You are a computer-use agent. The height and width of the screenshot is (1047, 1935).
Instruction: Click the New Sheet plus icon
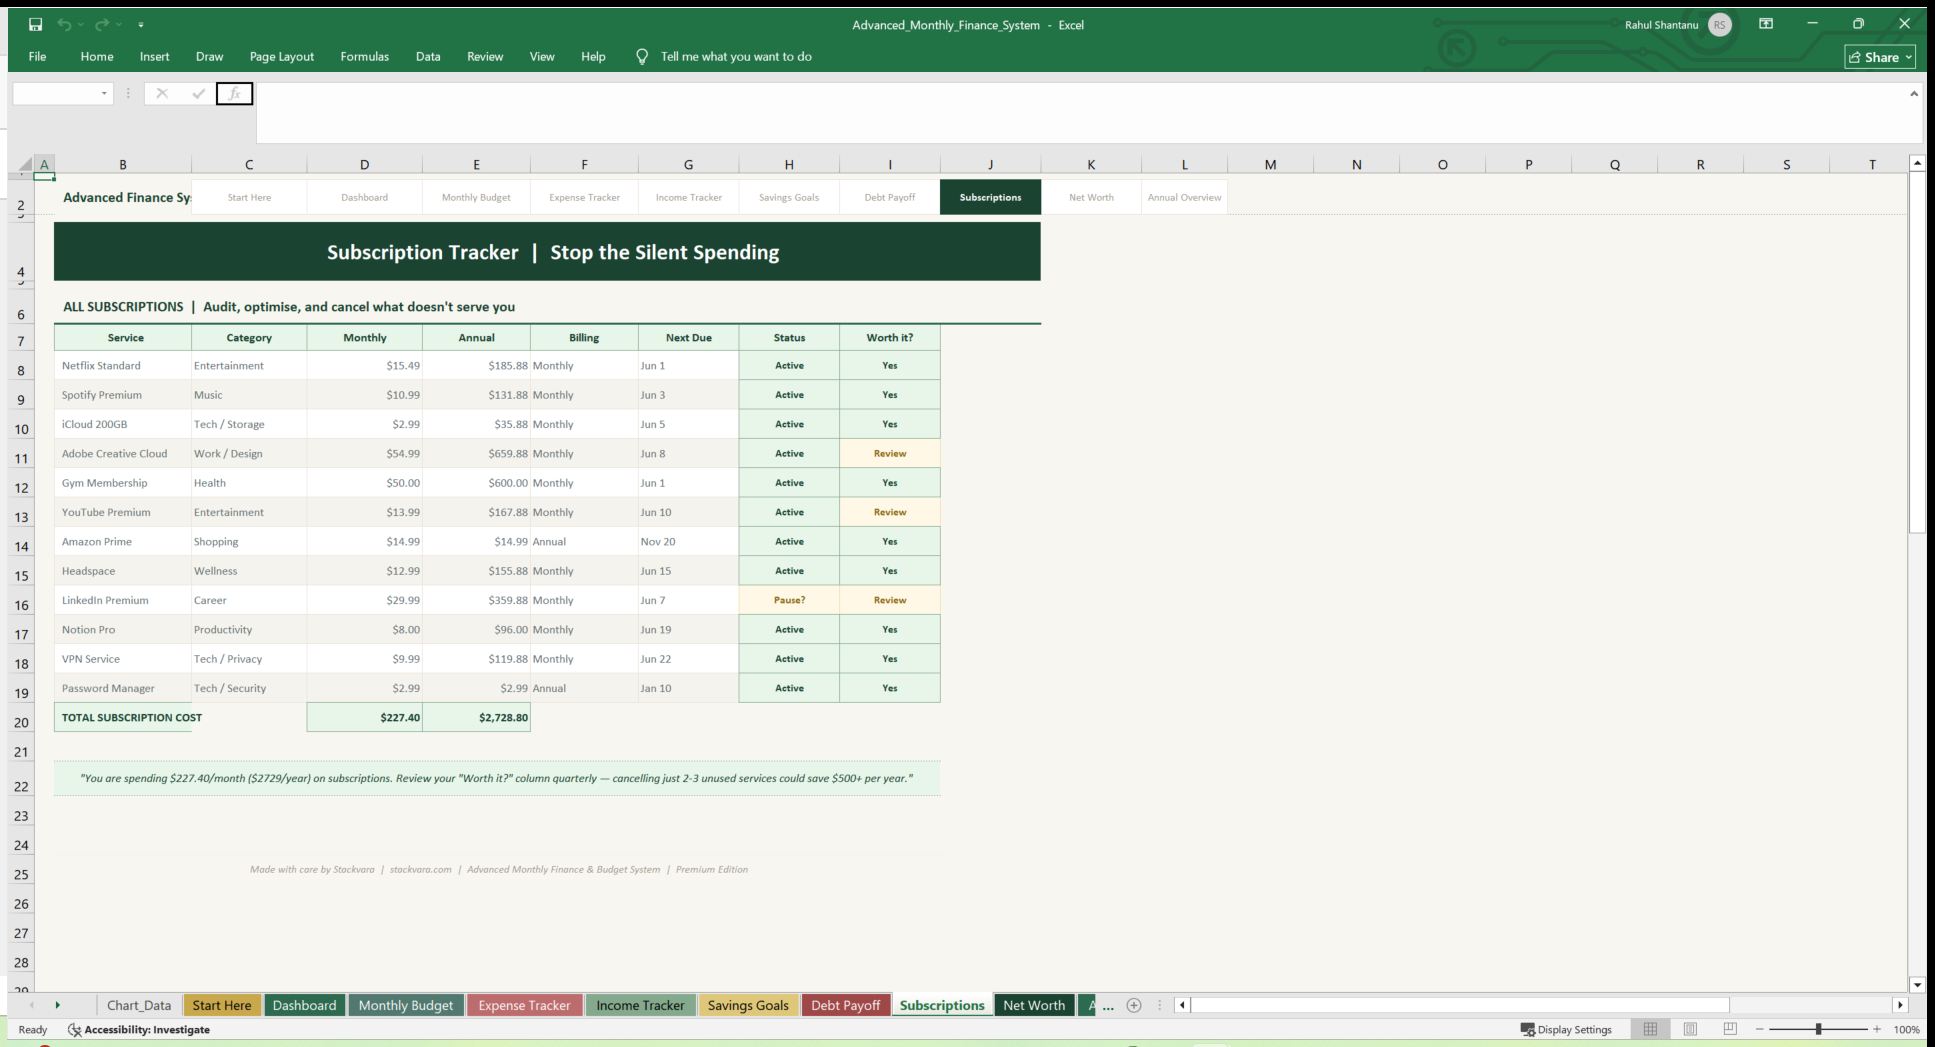pos(1134,1005)
